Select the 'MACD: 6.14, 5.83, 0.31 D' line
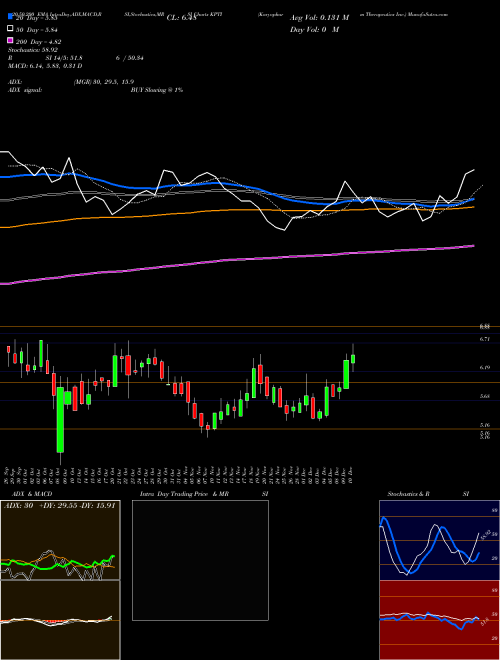The width and height of the screenshot is (500, 660). click(x=45, y=66)
